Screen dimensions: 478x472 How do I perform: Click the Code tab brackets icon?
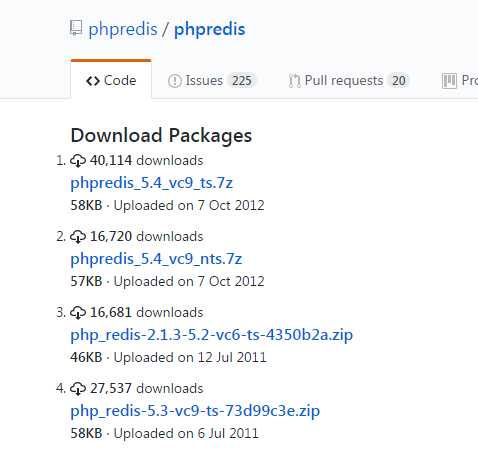coord(93,81)
